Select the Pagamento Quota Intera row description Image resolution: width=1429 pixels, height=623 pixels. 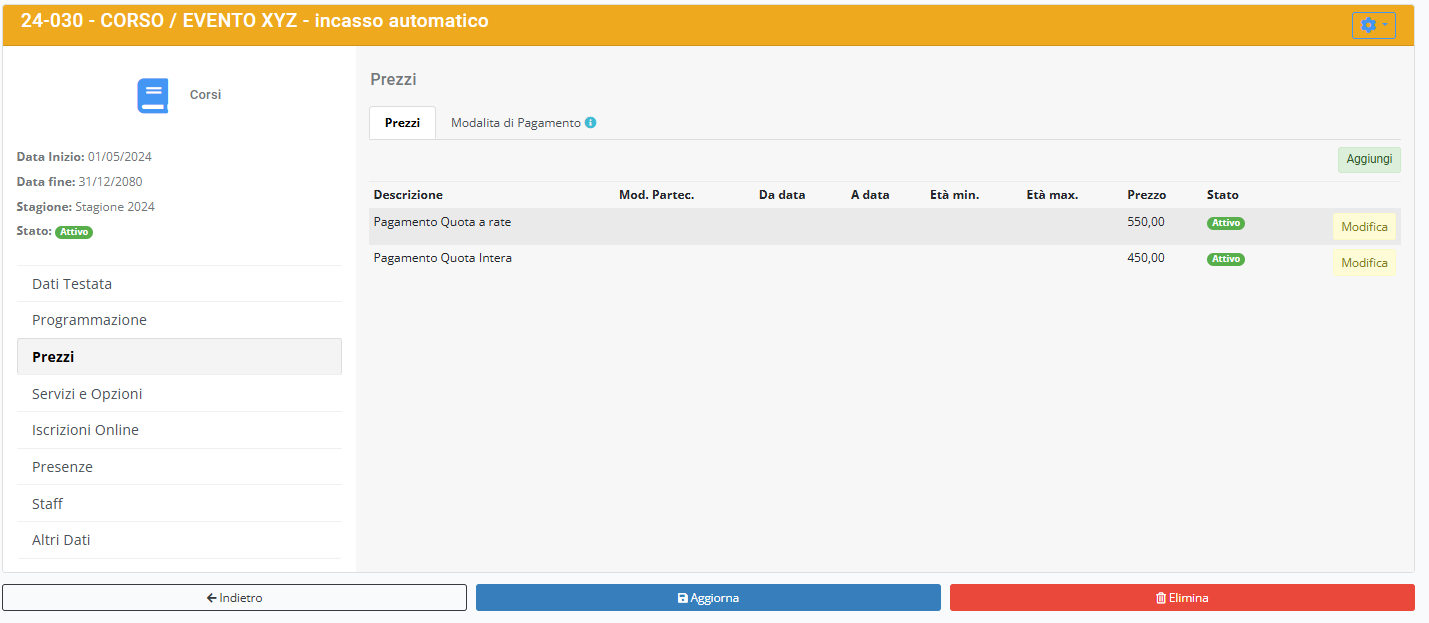442,258
